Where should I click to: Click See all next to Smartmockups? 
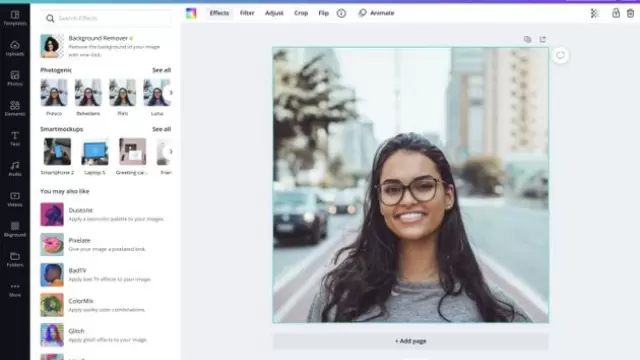coord(162,129)
